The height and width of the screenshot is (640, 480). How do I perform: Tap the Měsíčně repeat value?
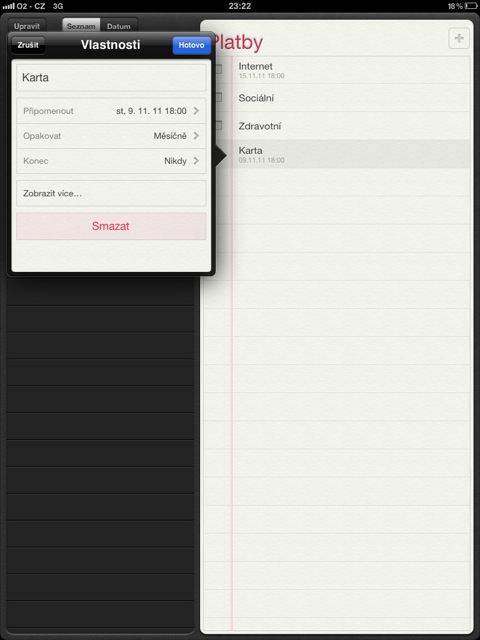point(170,136)
